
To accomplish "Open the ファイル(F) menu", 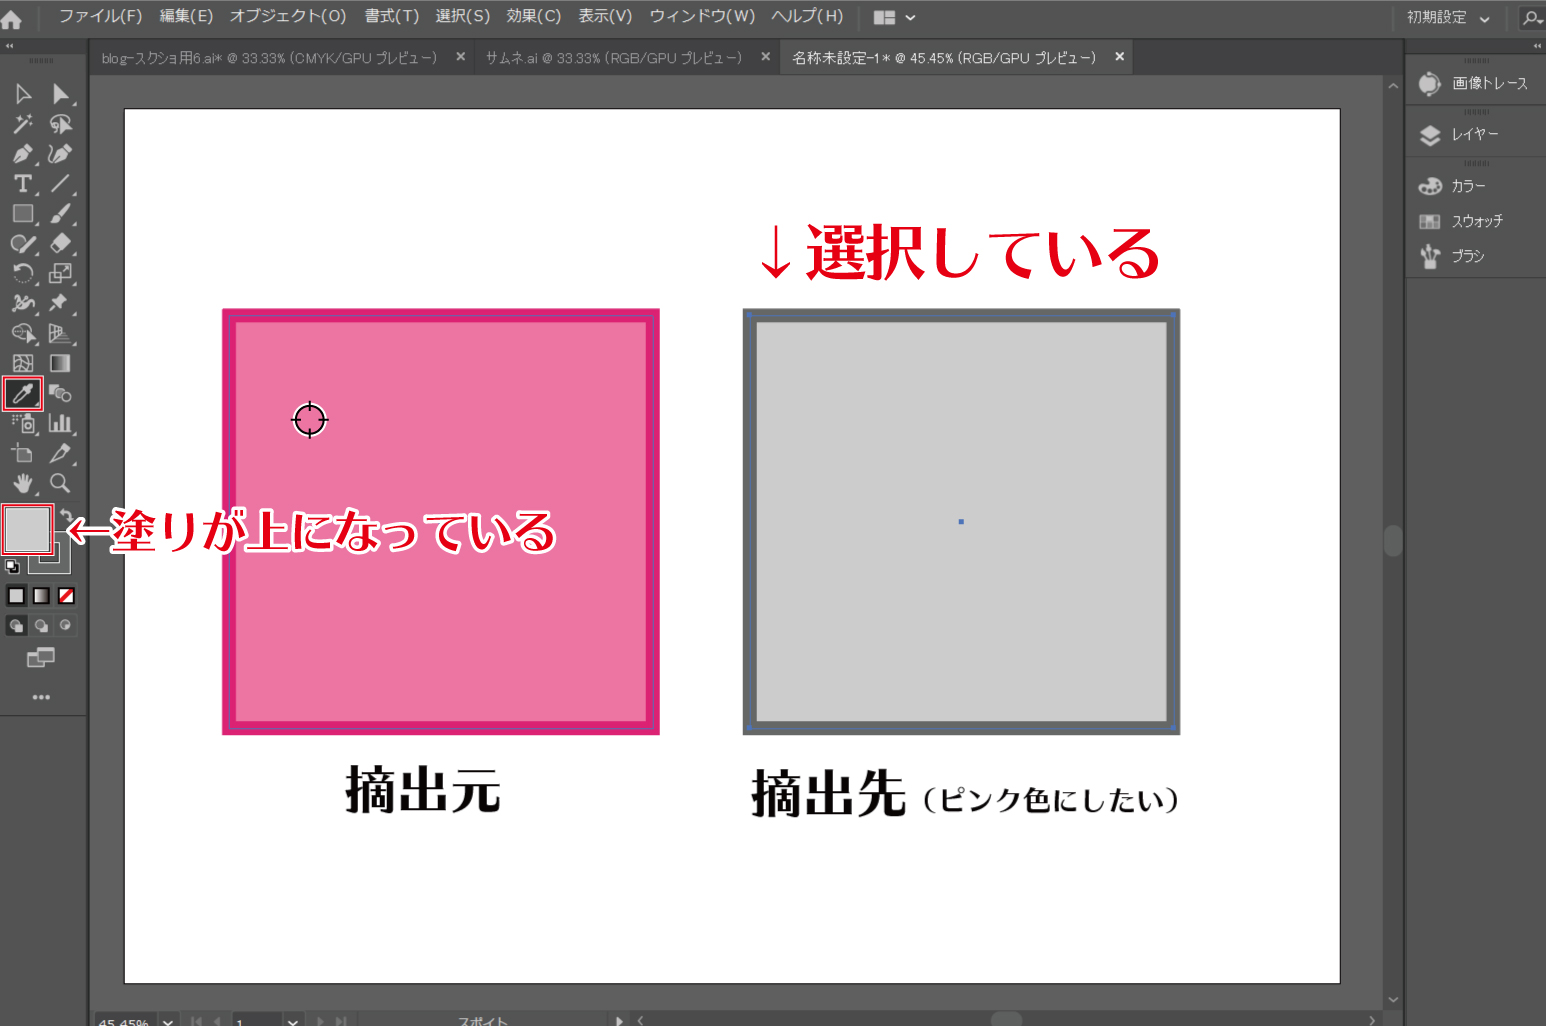I will pyautogui.click(x=100, y=17).
